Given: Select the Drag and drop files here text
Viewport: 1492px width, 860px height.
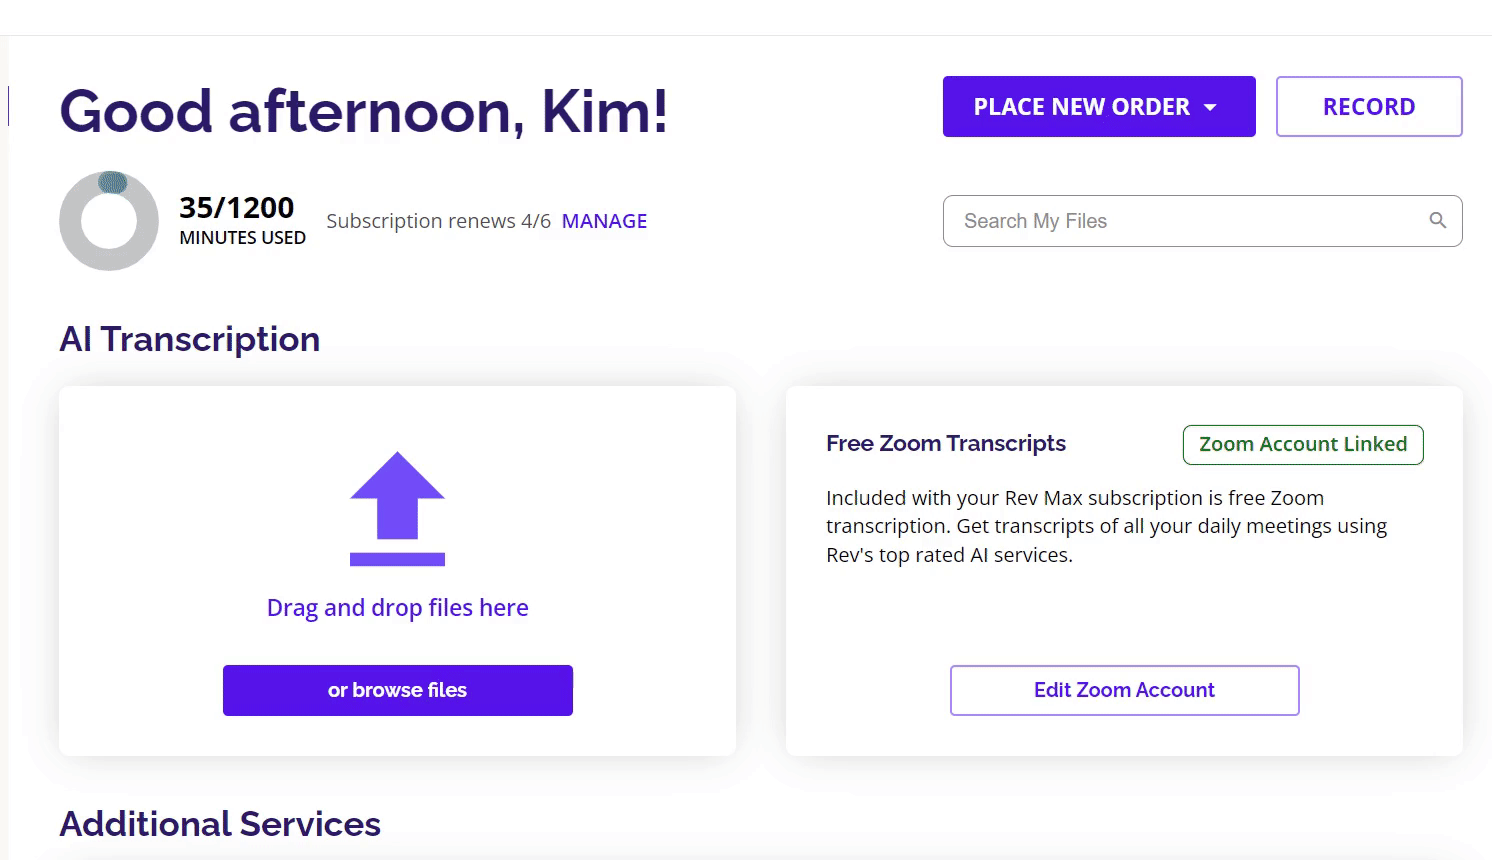Looking at the screenshot, I should pos(397,608).
